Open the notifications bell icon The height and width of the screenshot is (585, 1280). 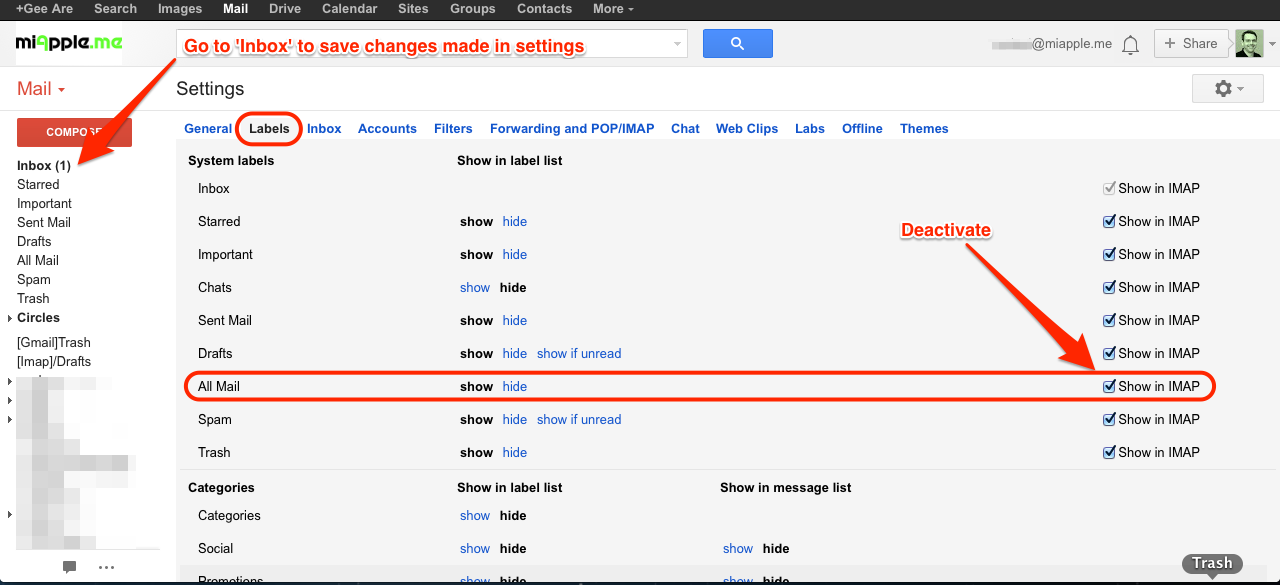[x=1130, y=45]
